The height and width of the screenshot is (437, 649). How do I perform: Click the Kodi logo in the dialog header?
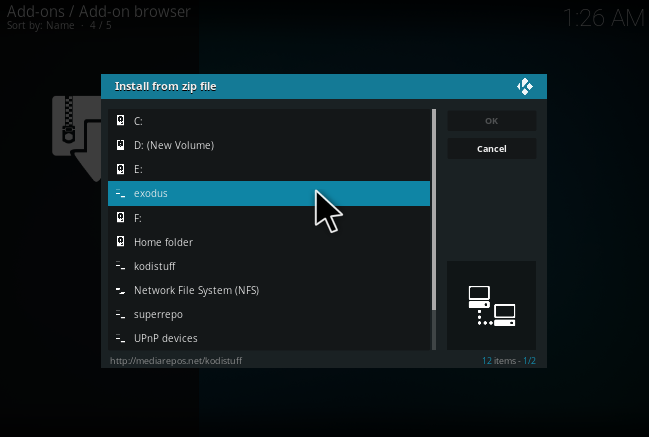[x=525, y=86]
